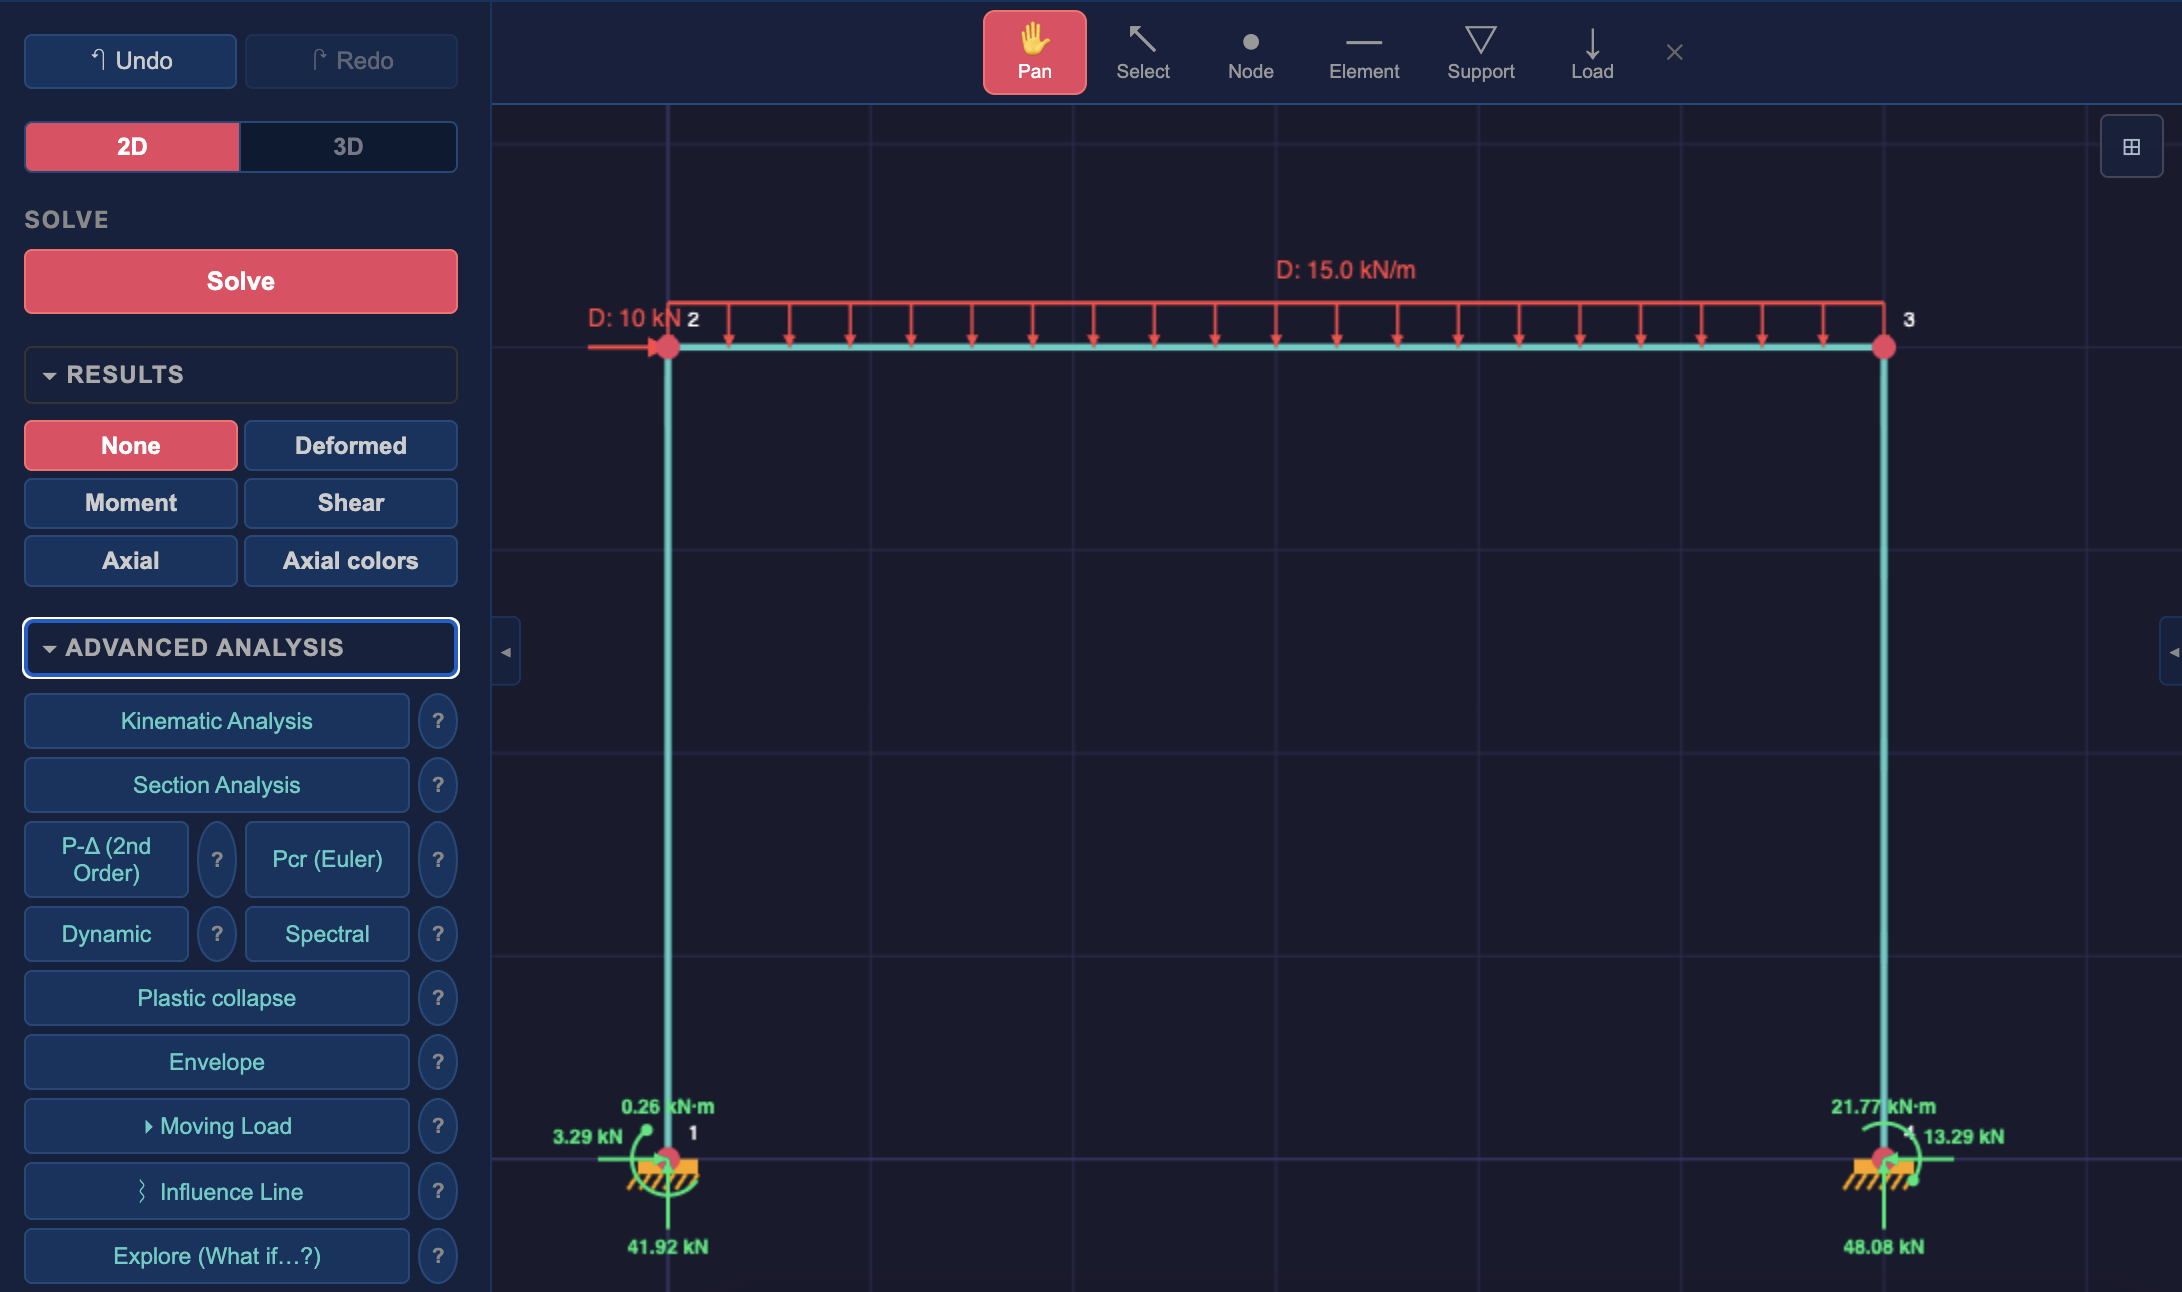Collapse the Advanced Analysis section
Screen dimensions: 2182x1292
pos(241,648)
